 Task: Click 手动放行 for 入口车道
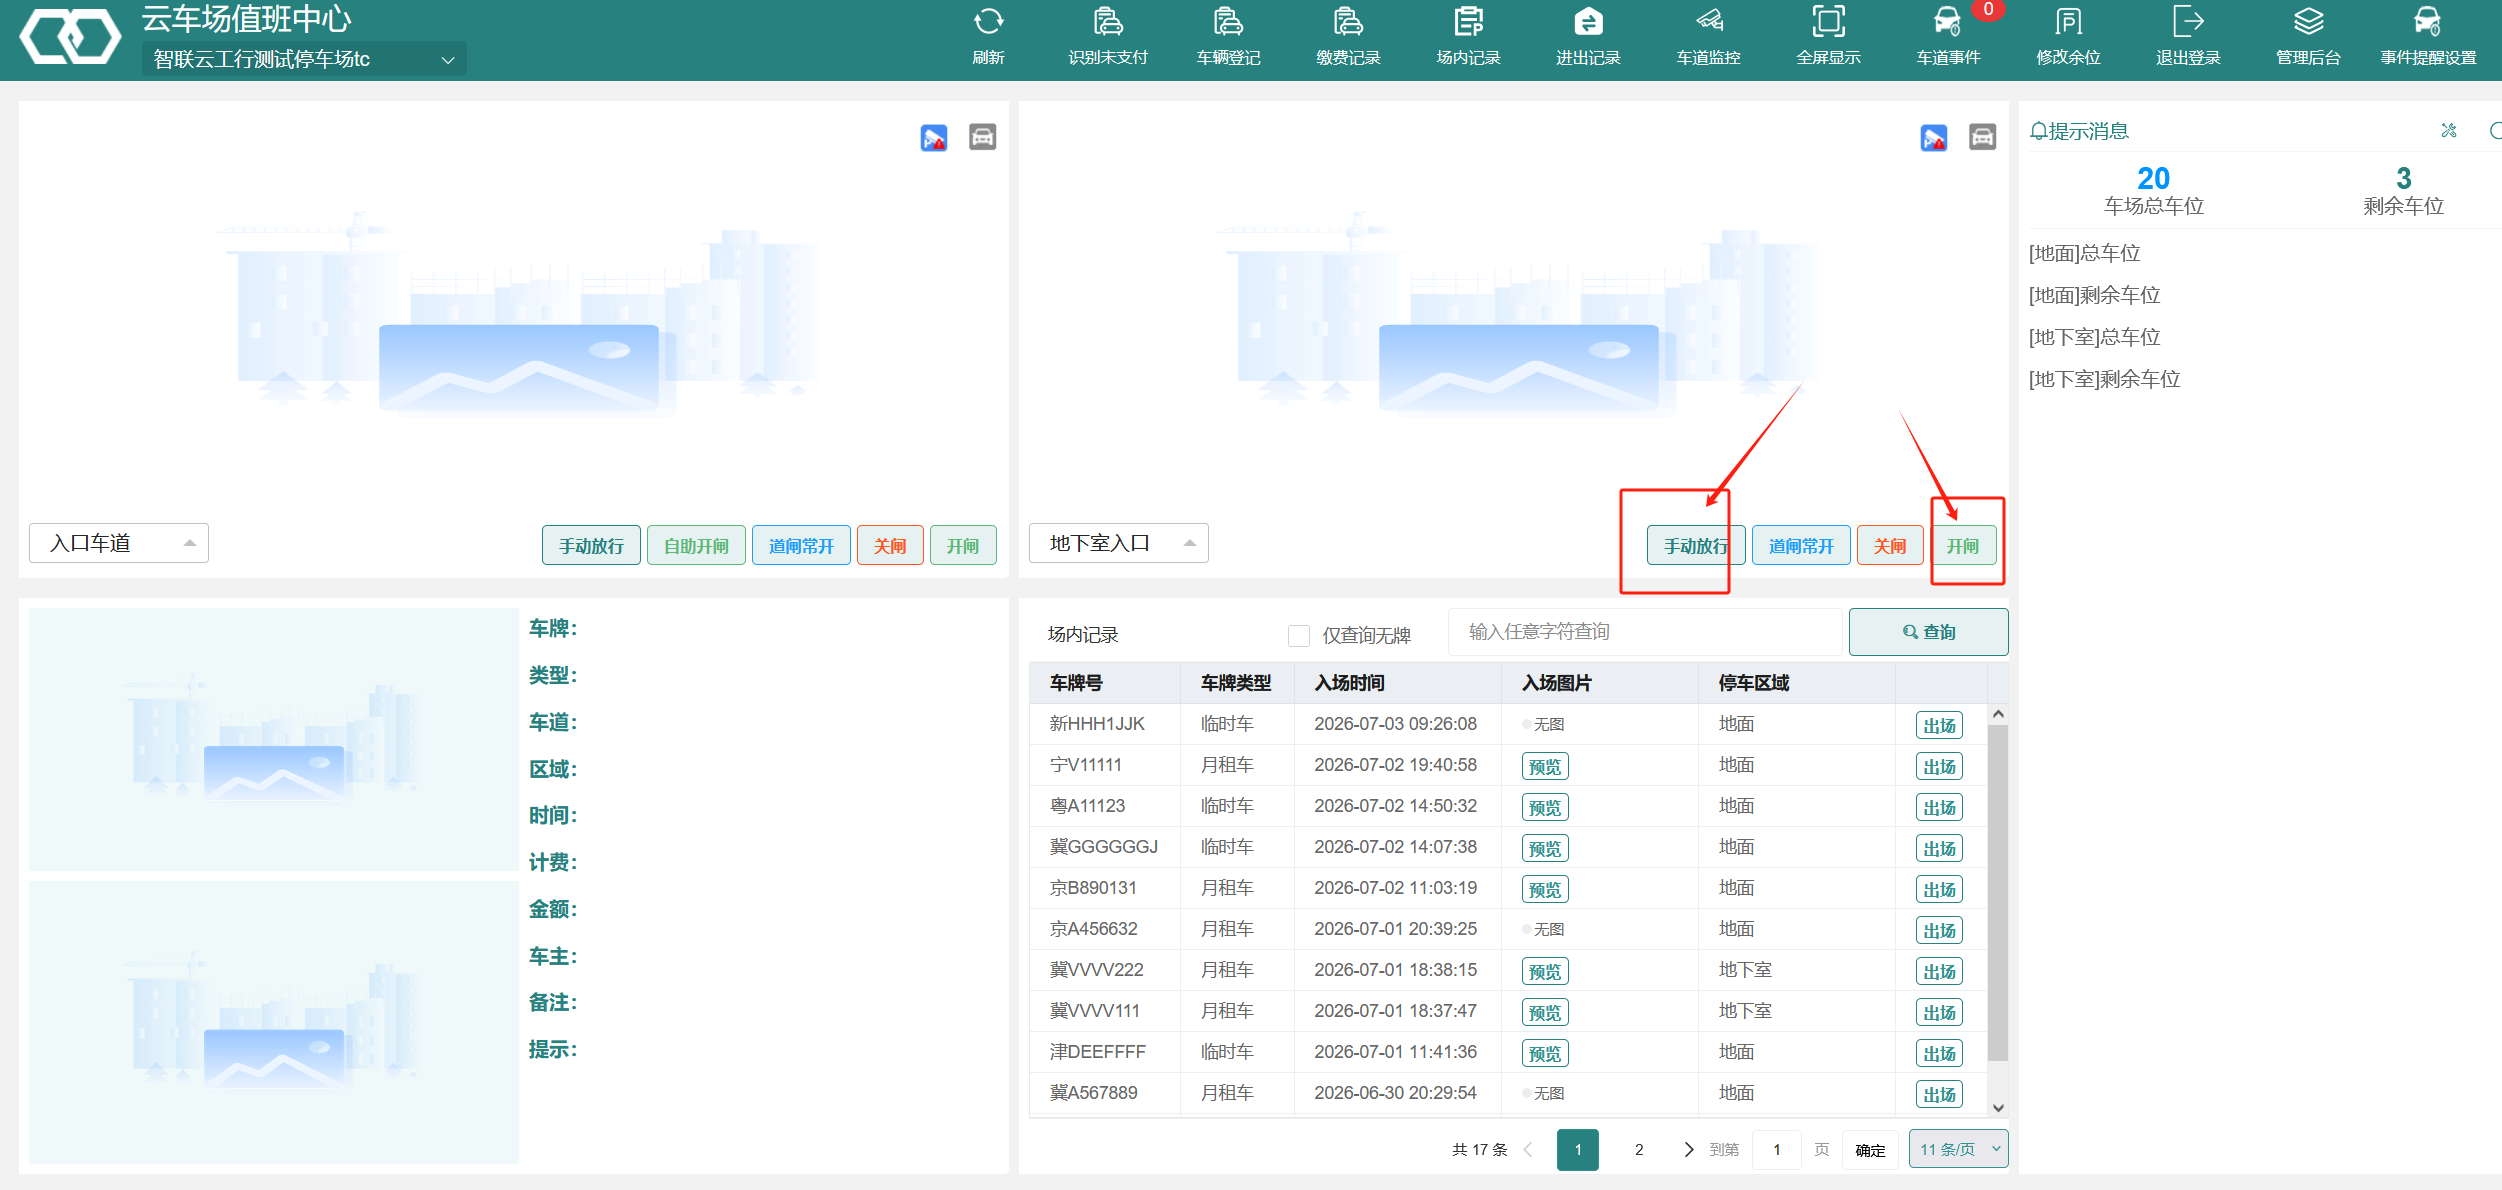(x=591, y=545)
